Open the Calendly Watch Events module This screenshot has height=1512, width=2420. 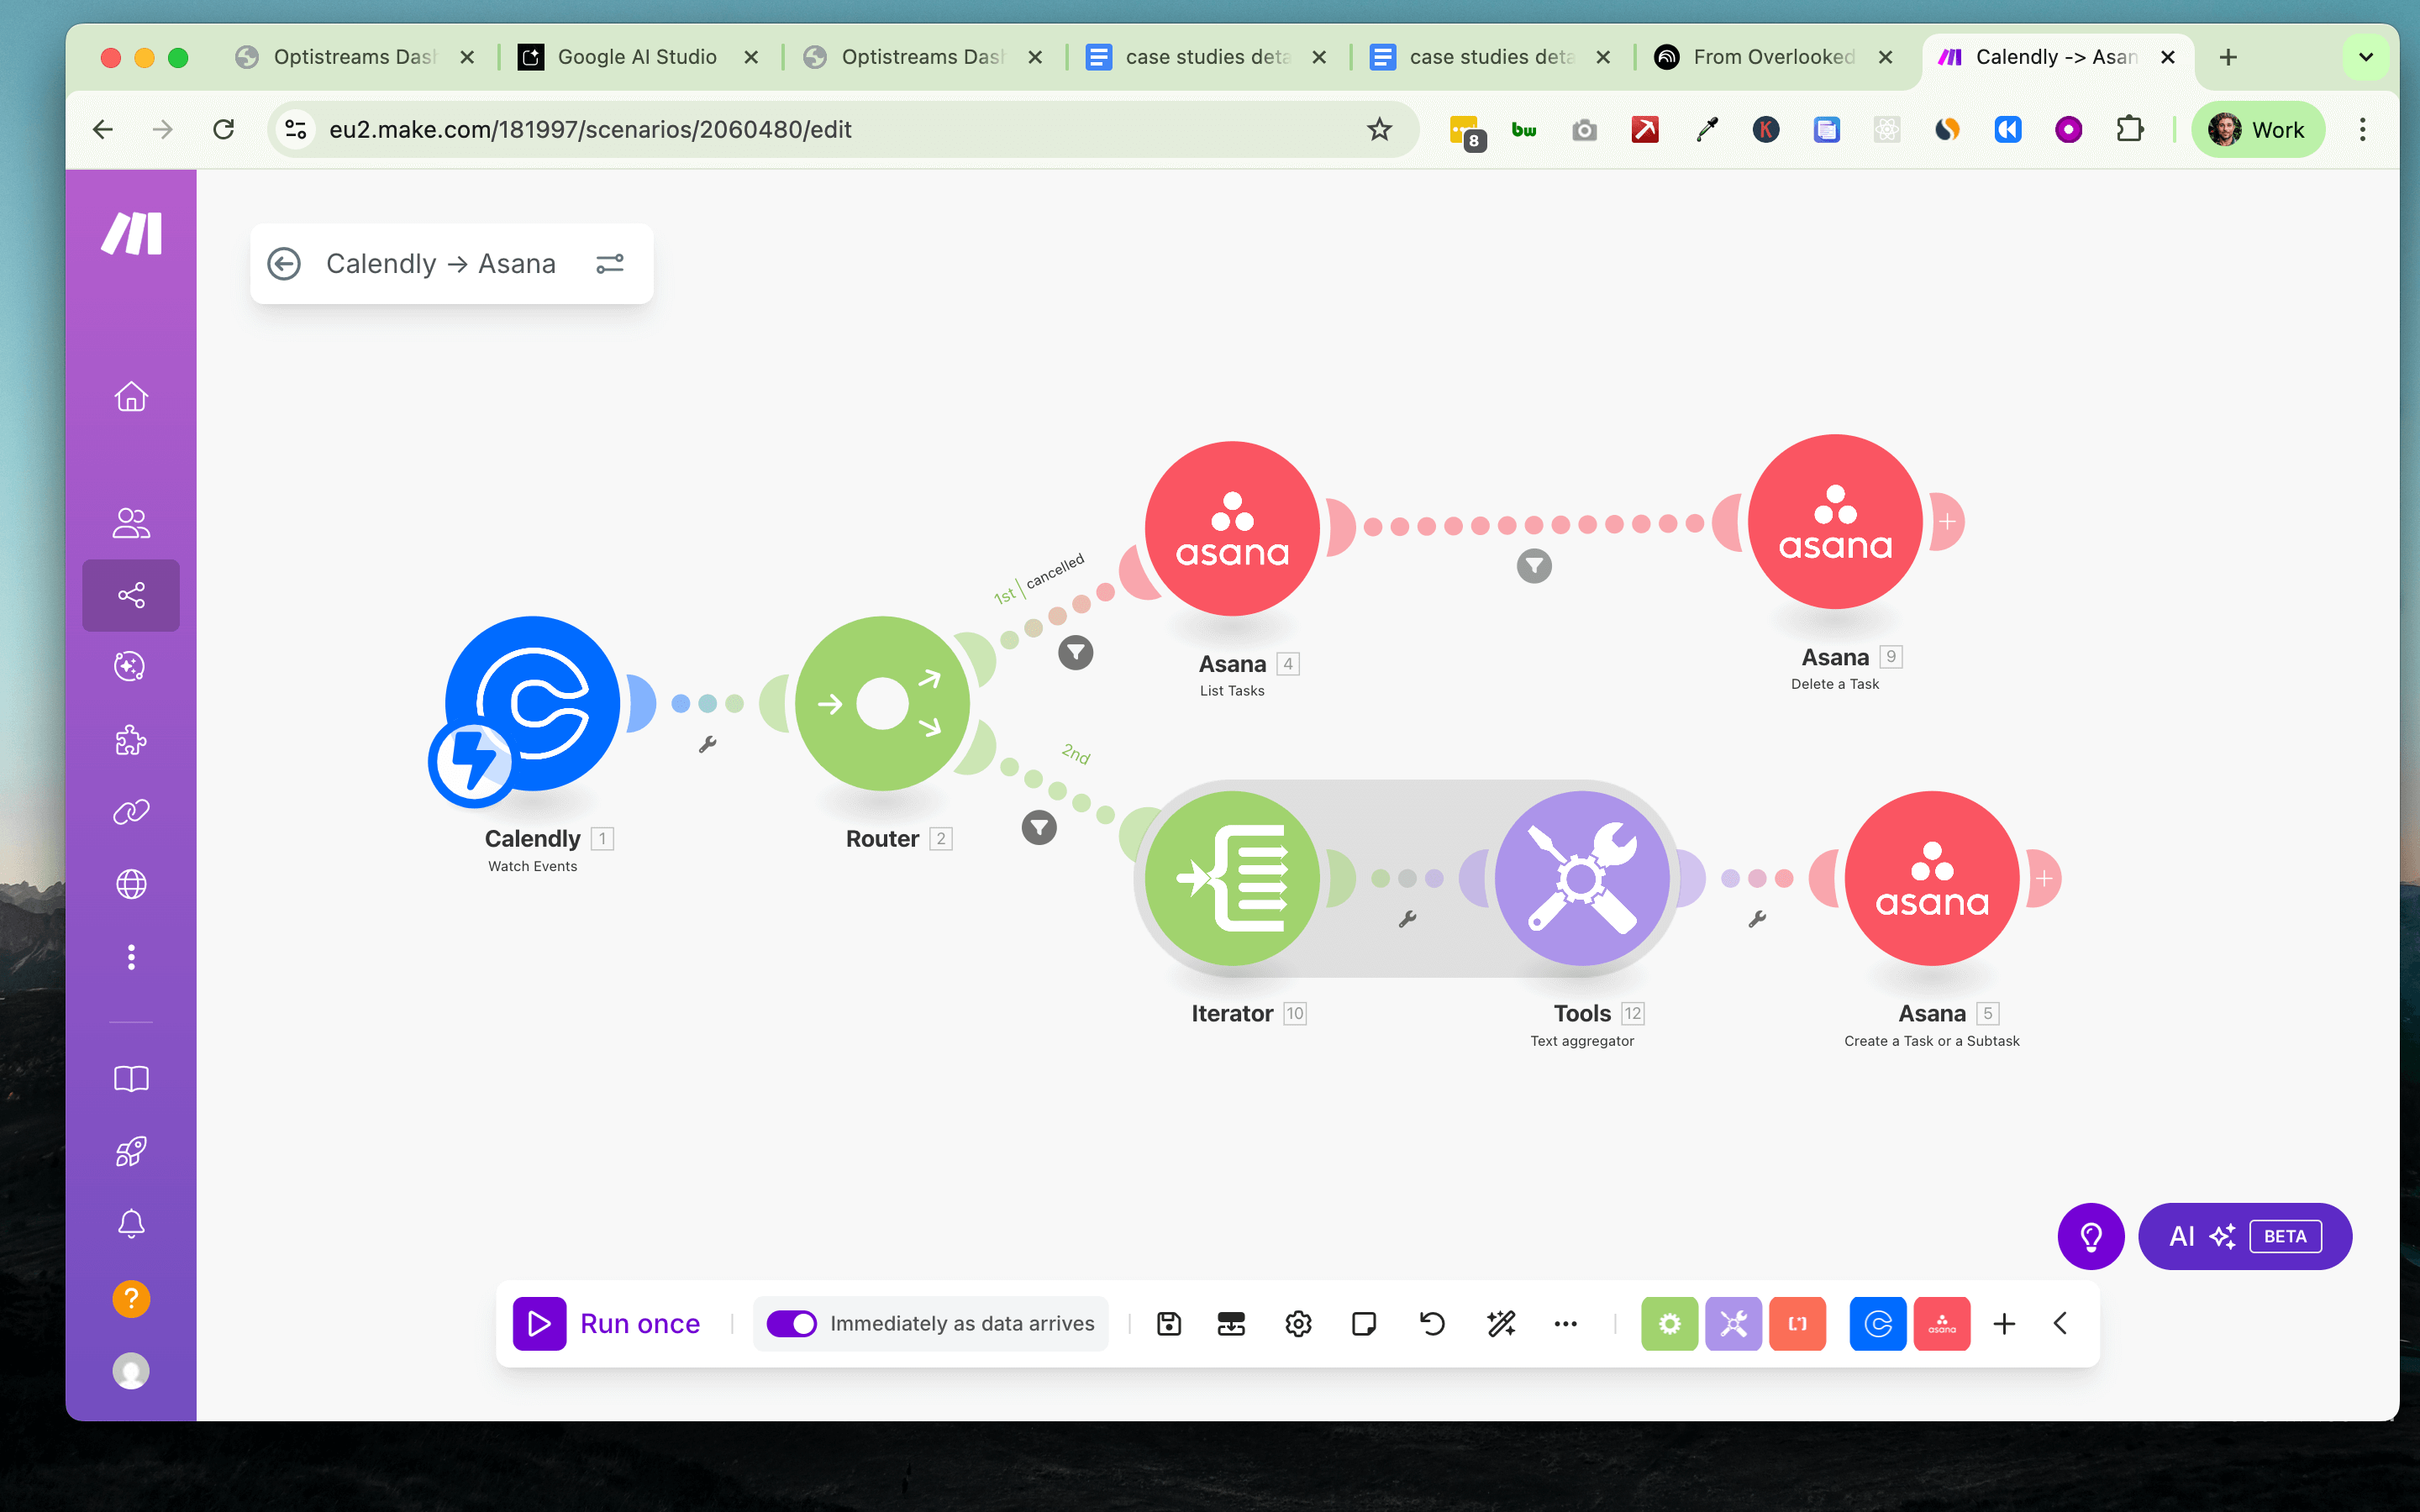click(533, 703)
